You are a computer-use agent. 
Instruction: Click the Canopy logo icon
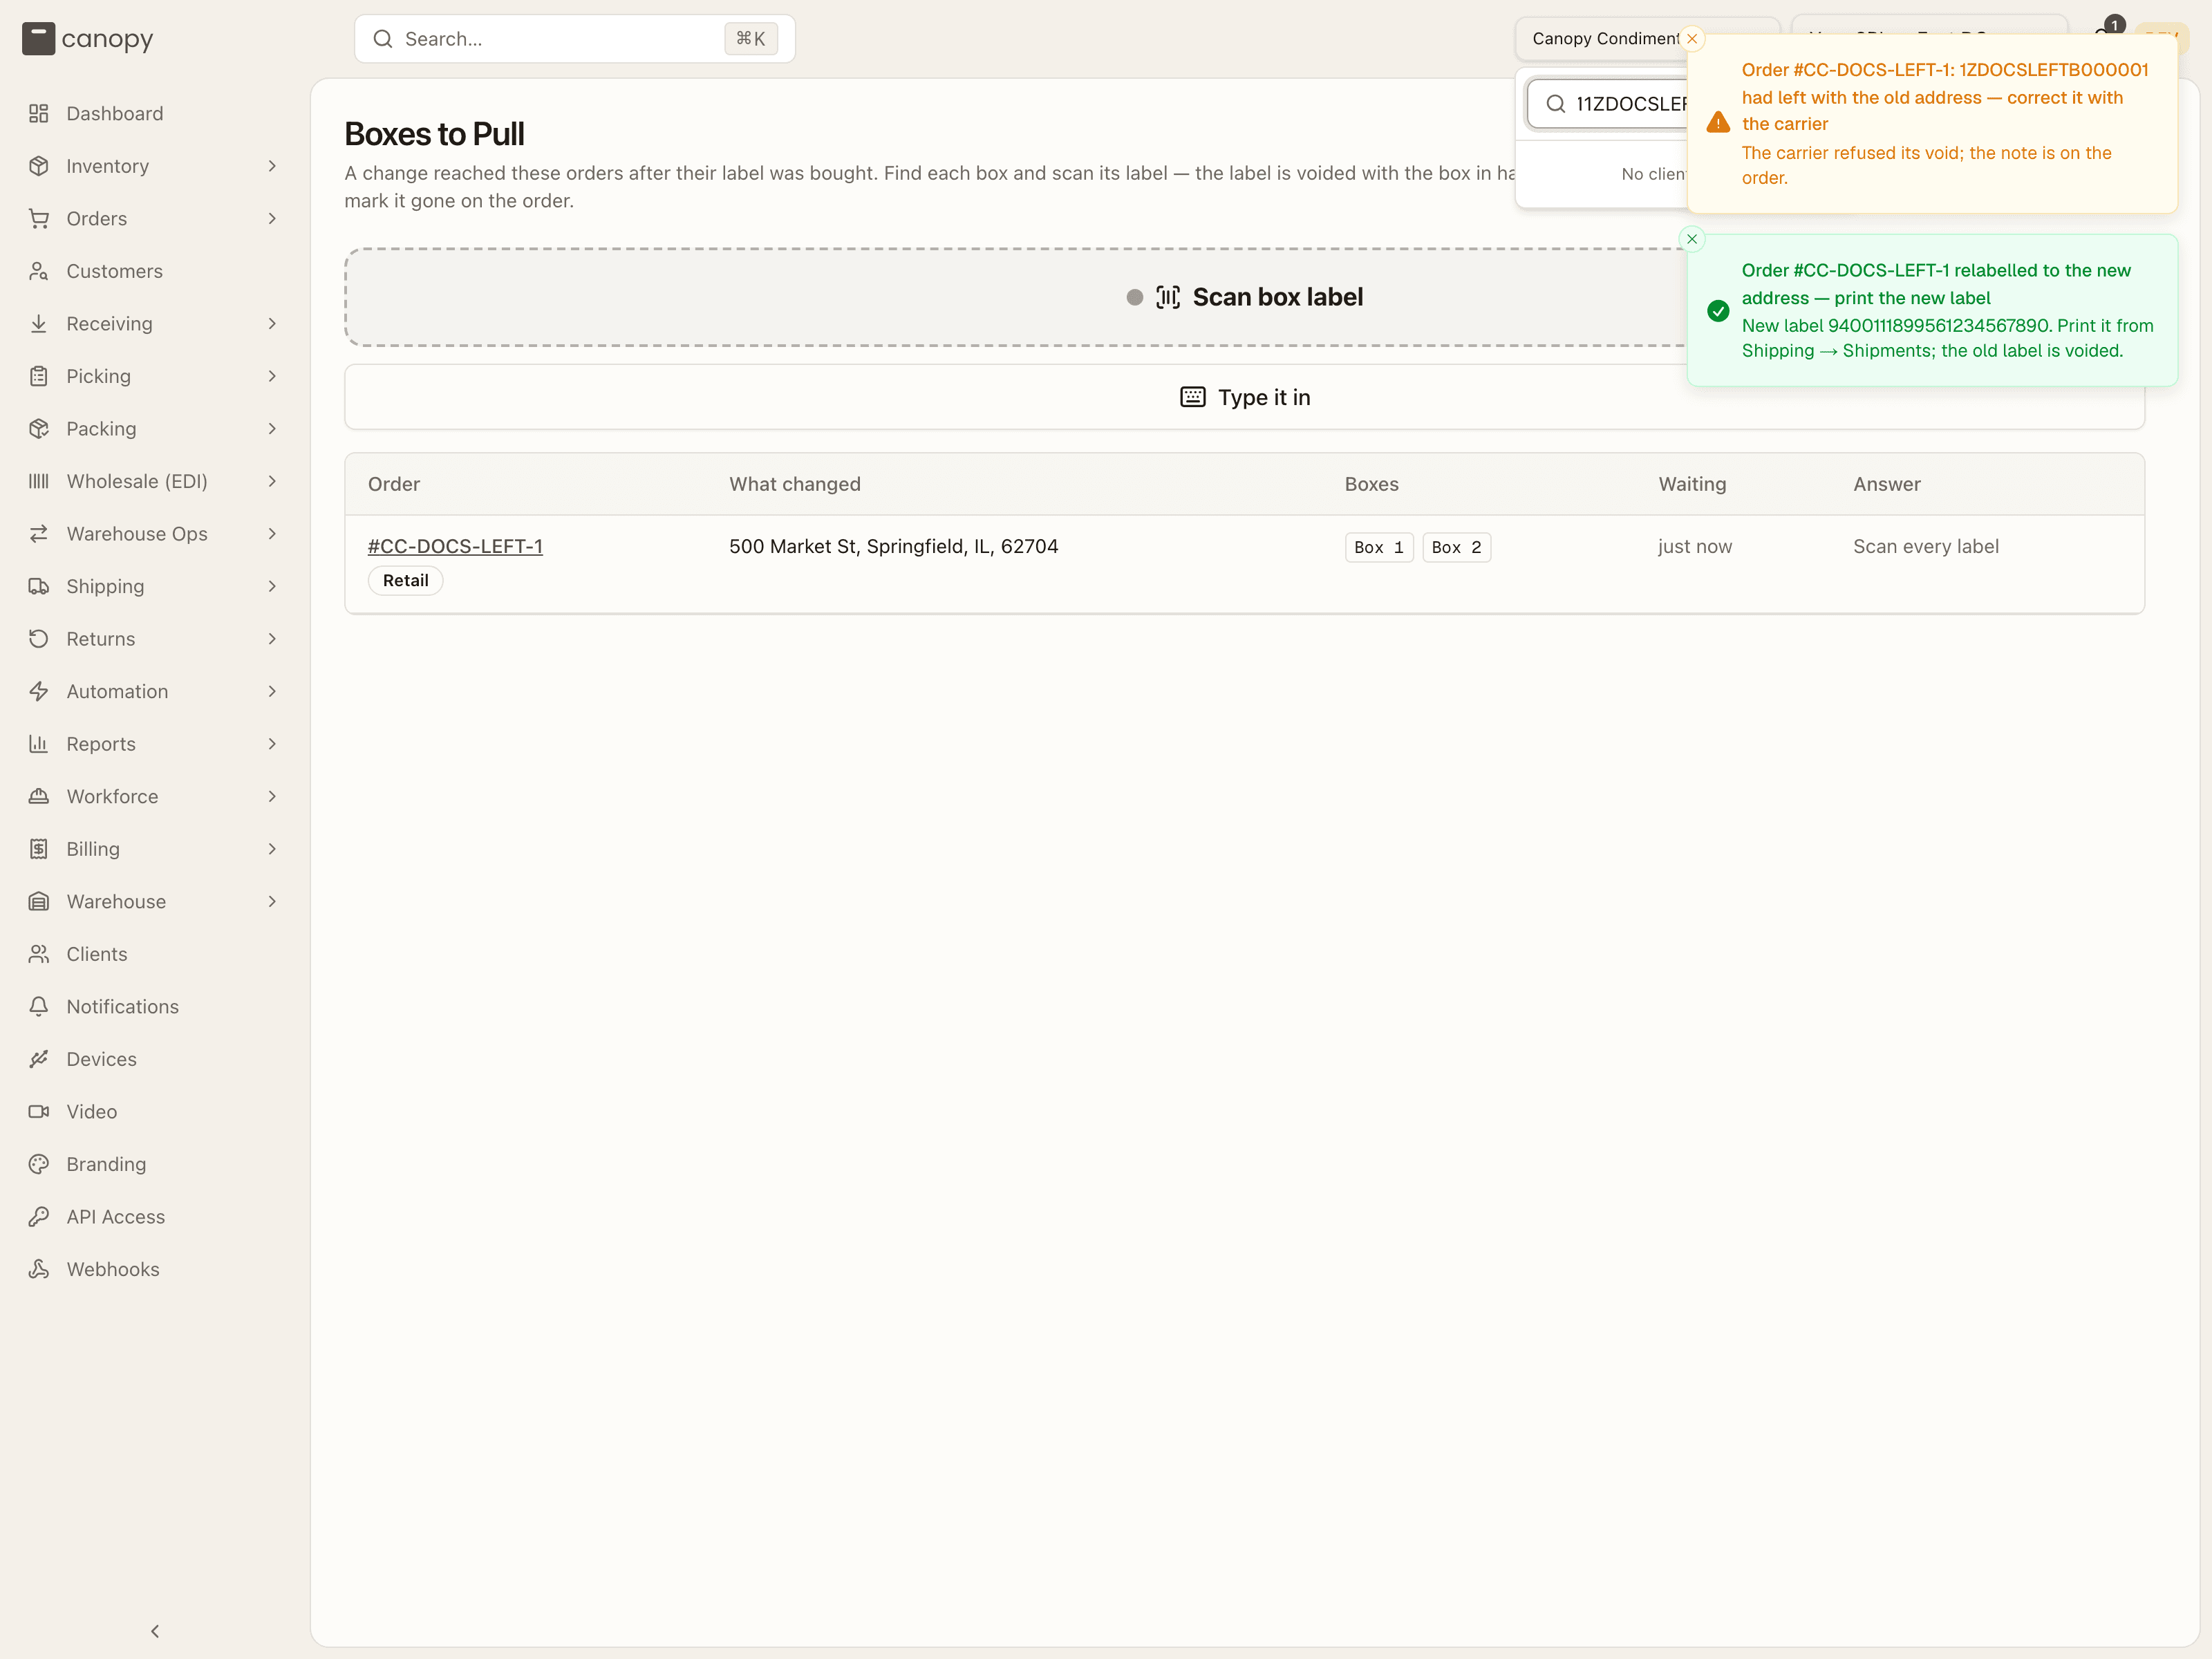point(38,39)
